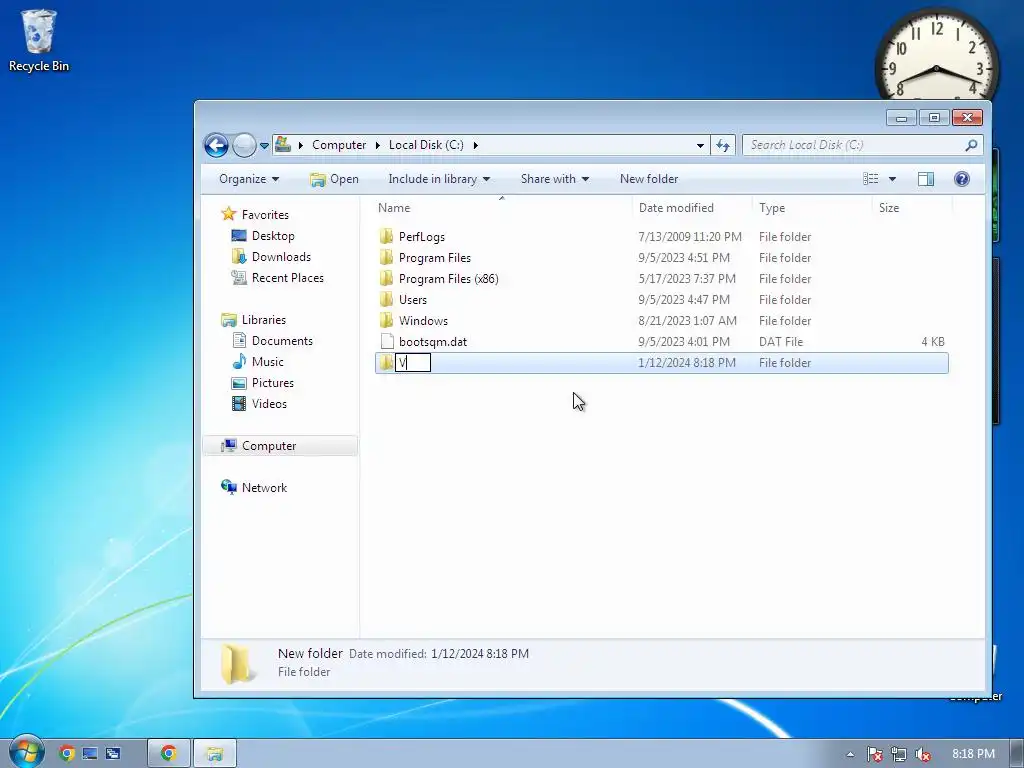Open the Pictures library
This screenshot has width=1024, height=768.
(x=273, y=383)
